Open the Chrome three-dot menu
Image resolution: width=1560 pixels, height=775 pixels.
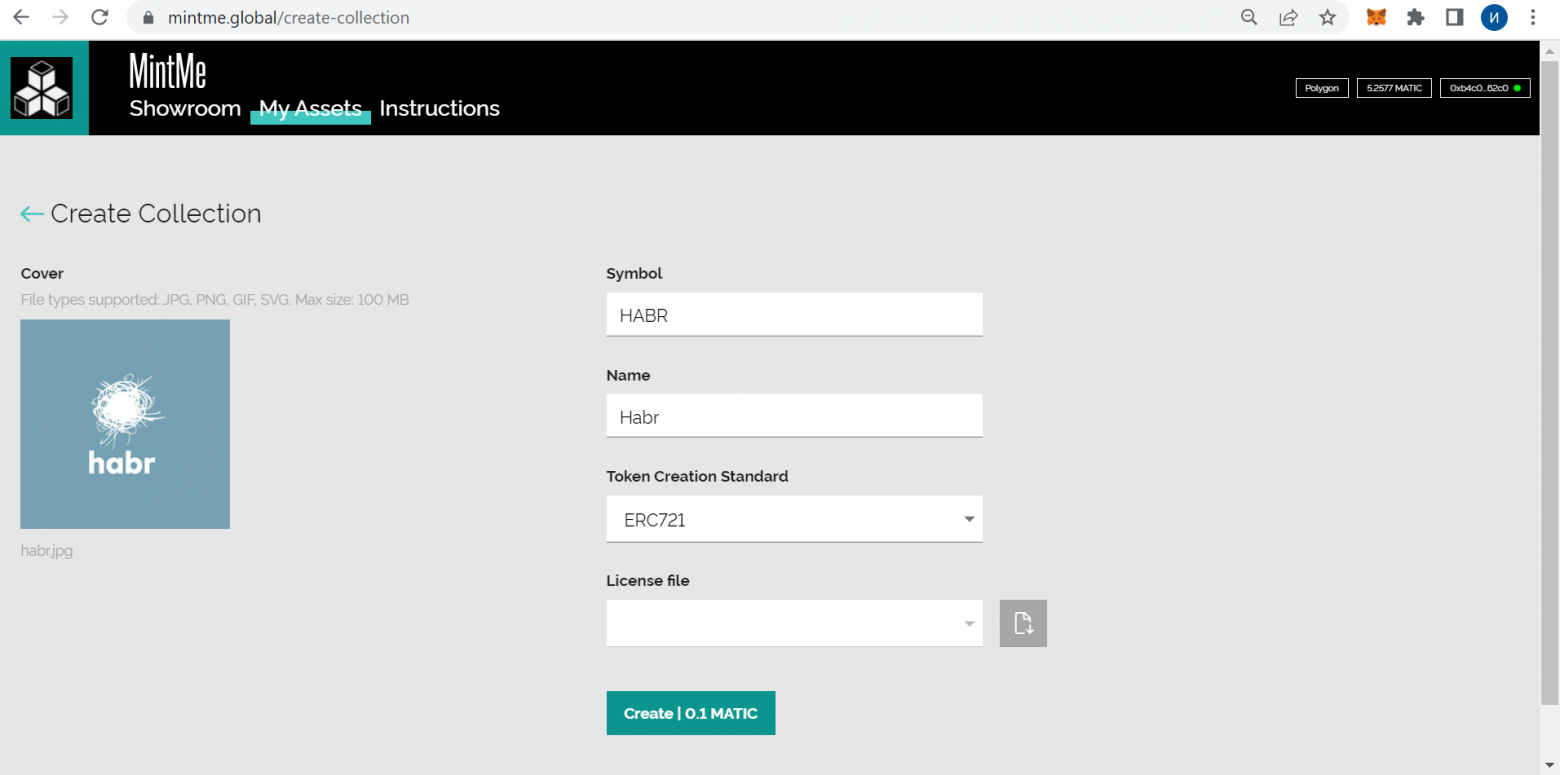click(1533, 17)
